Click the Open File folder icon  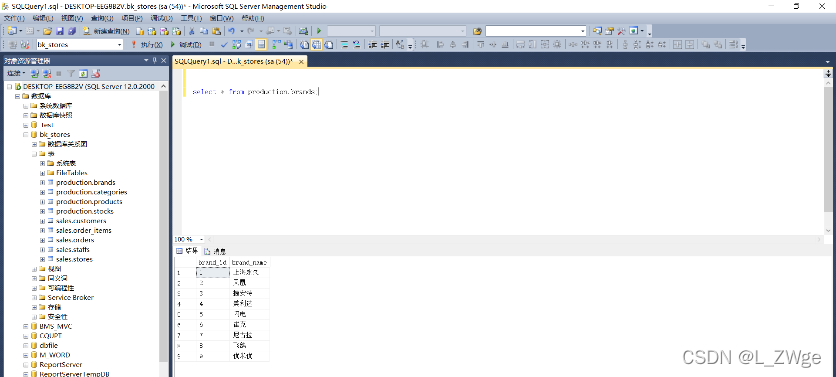pyautogui.click(x=47, y=31)
